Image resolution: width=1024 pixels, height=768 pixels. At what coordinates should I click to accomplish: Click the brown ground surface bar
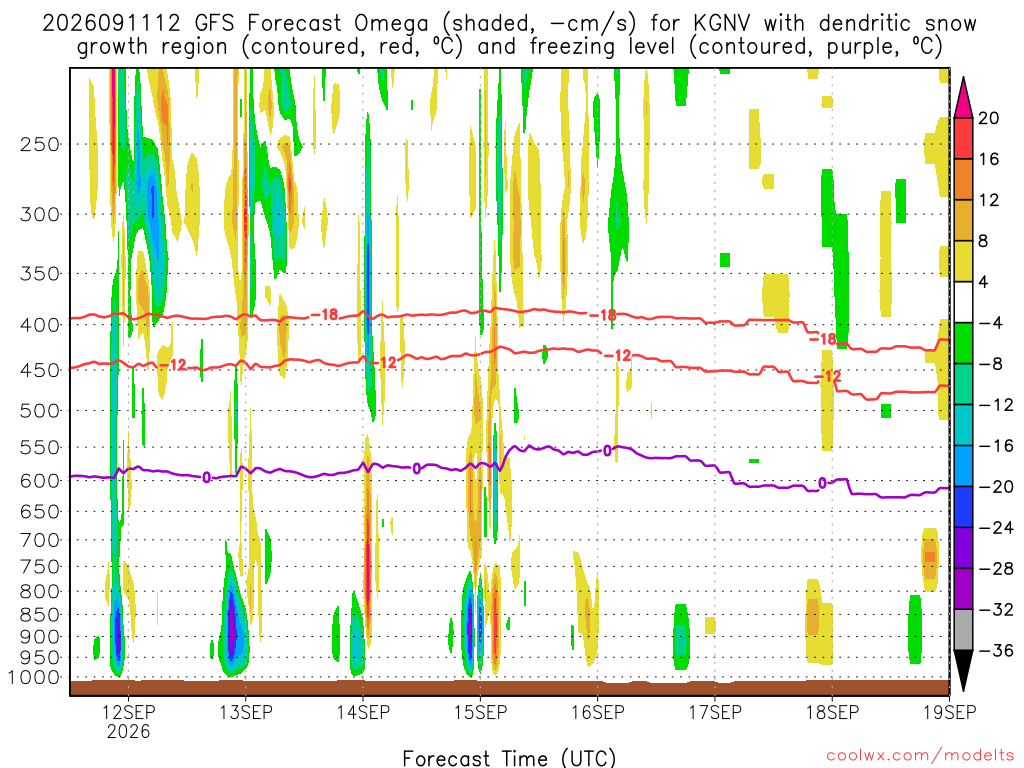point(509,688)
